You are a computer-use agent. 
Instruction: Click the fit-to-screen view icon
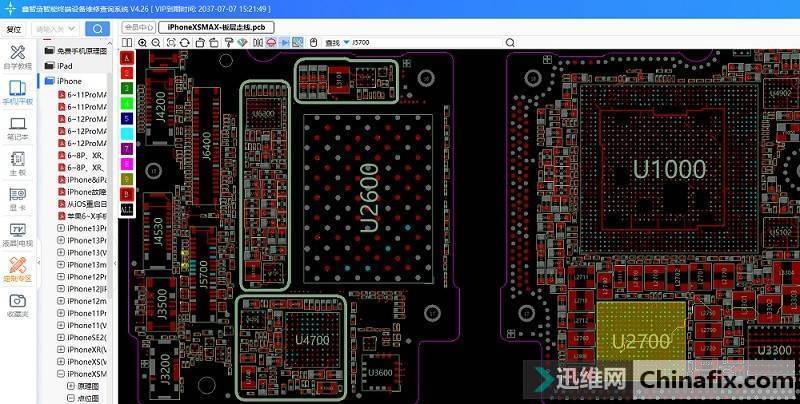(171, 43)
